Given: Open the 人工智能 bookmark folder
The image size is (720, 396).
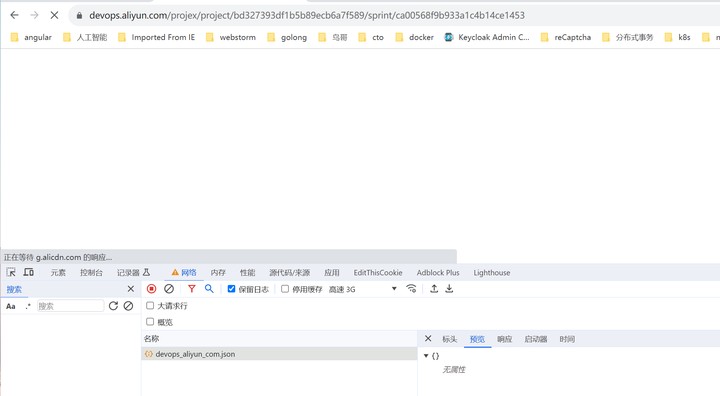Looking at the screenshot, I should click(85, 37).
